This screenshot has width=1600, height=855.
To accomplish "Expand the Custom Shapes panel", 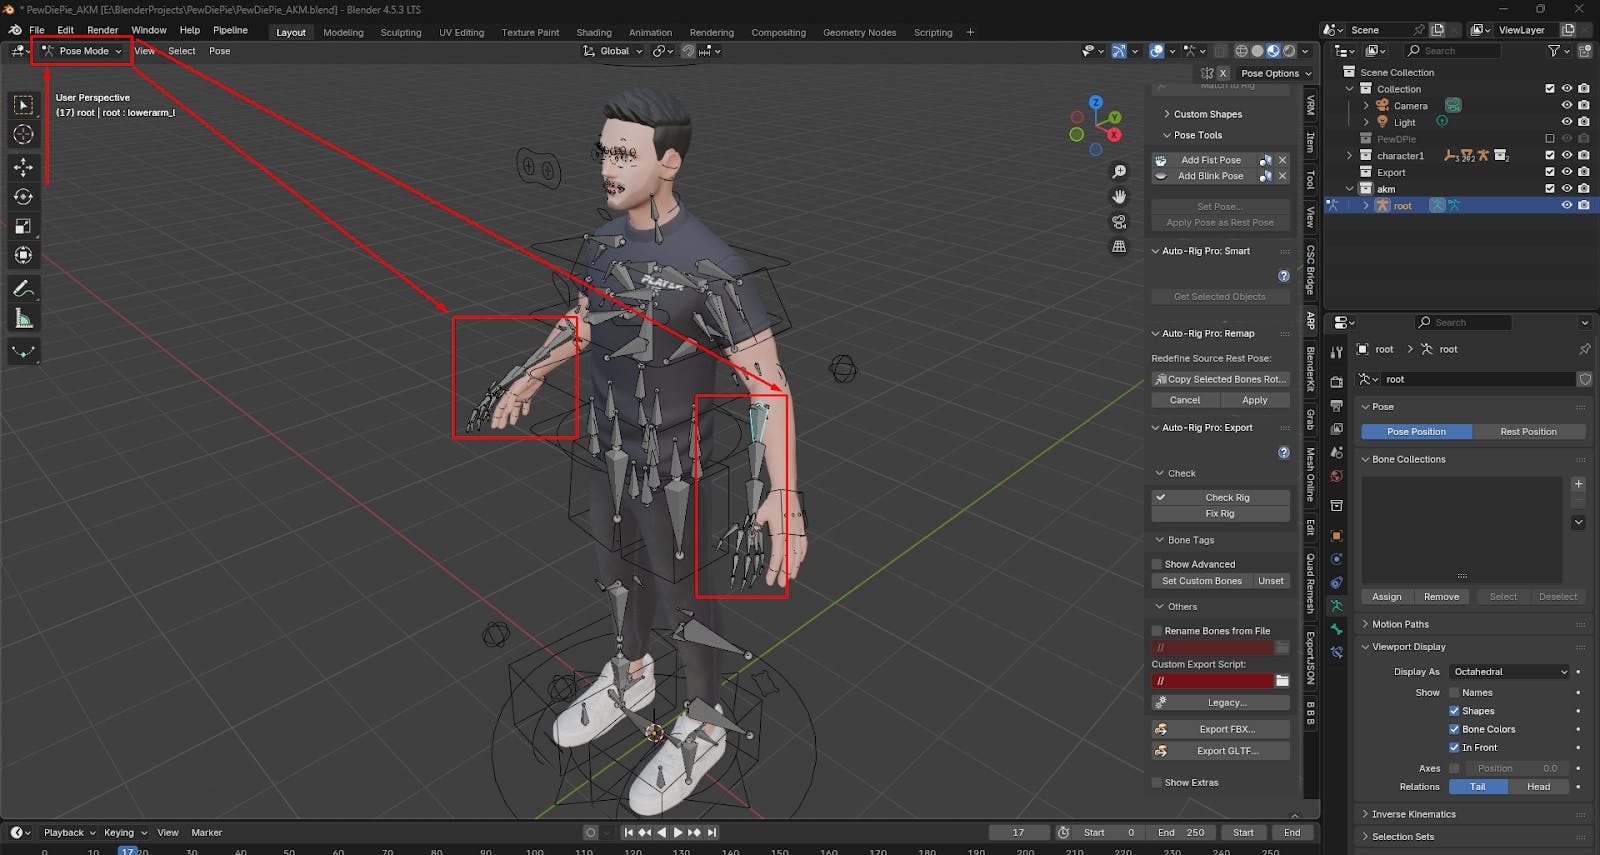I will tap(1207, 114).
